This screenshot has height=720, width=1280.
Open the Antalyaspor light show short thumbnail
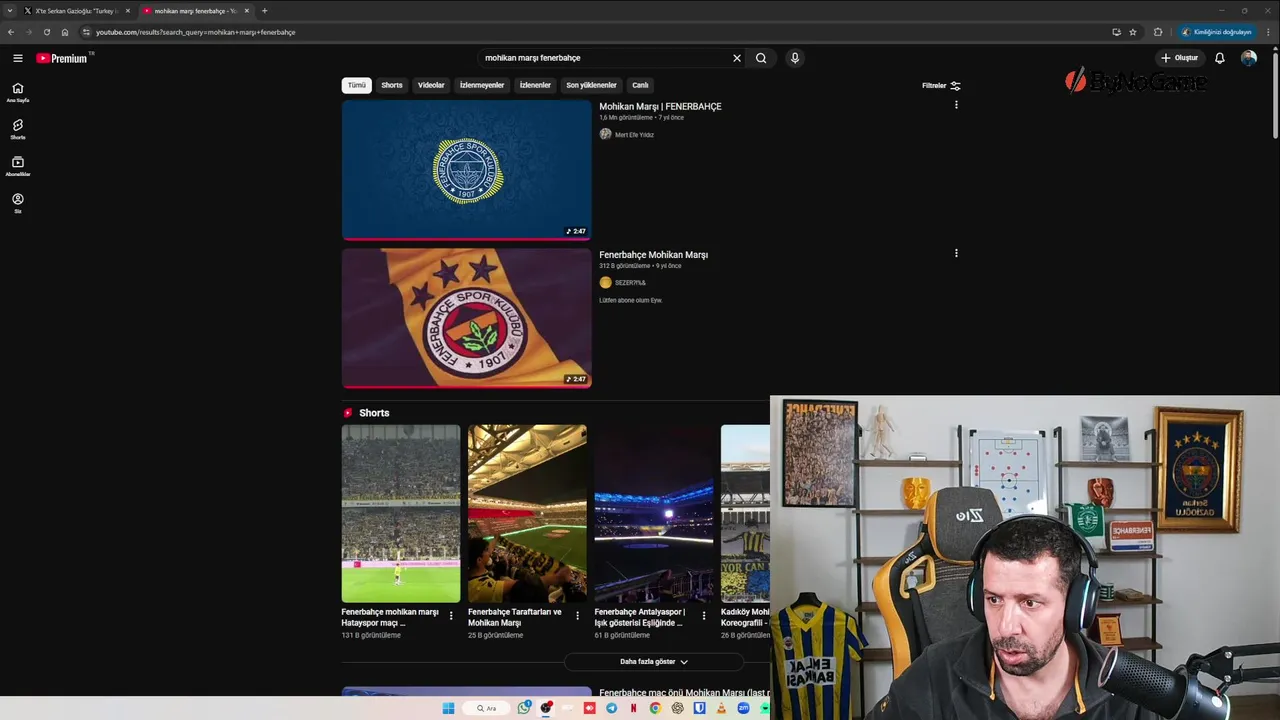coord(654,514)
